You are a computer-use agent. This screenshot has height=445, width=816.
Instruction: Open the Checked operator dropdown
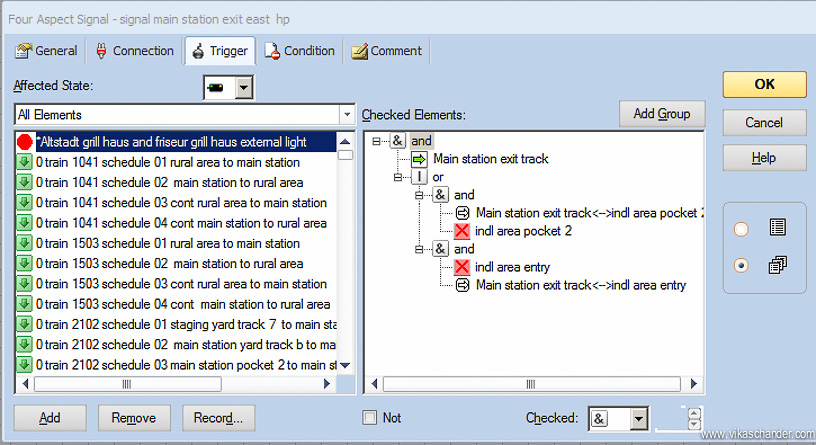[x=639, y=418]
